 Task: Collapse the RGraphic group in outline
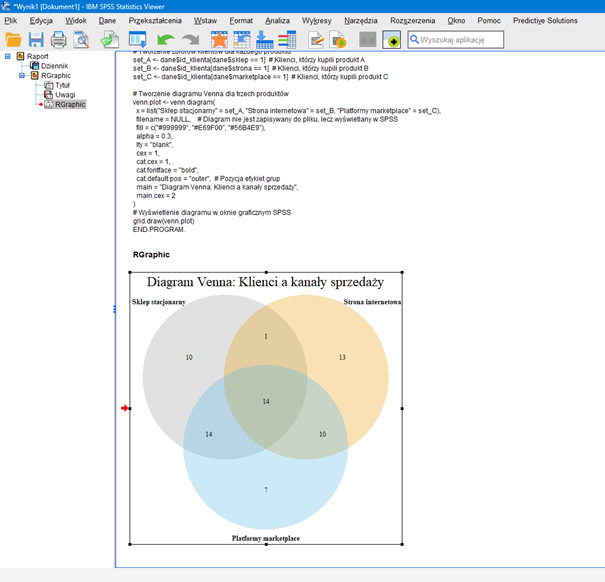click(x=22, y=76)
